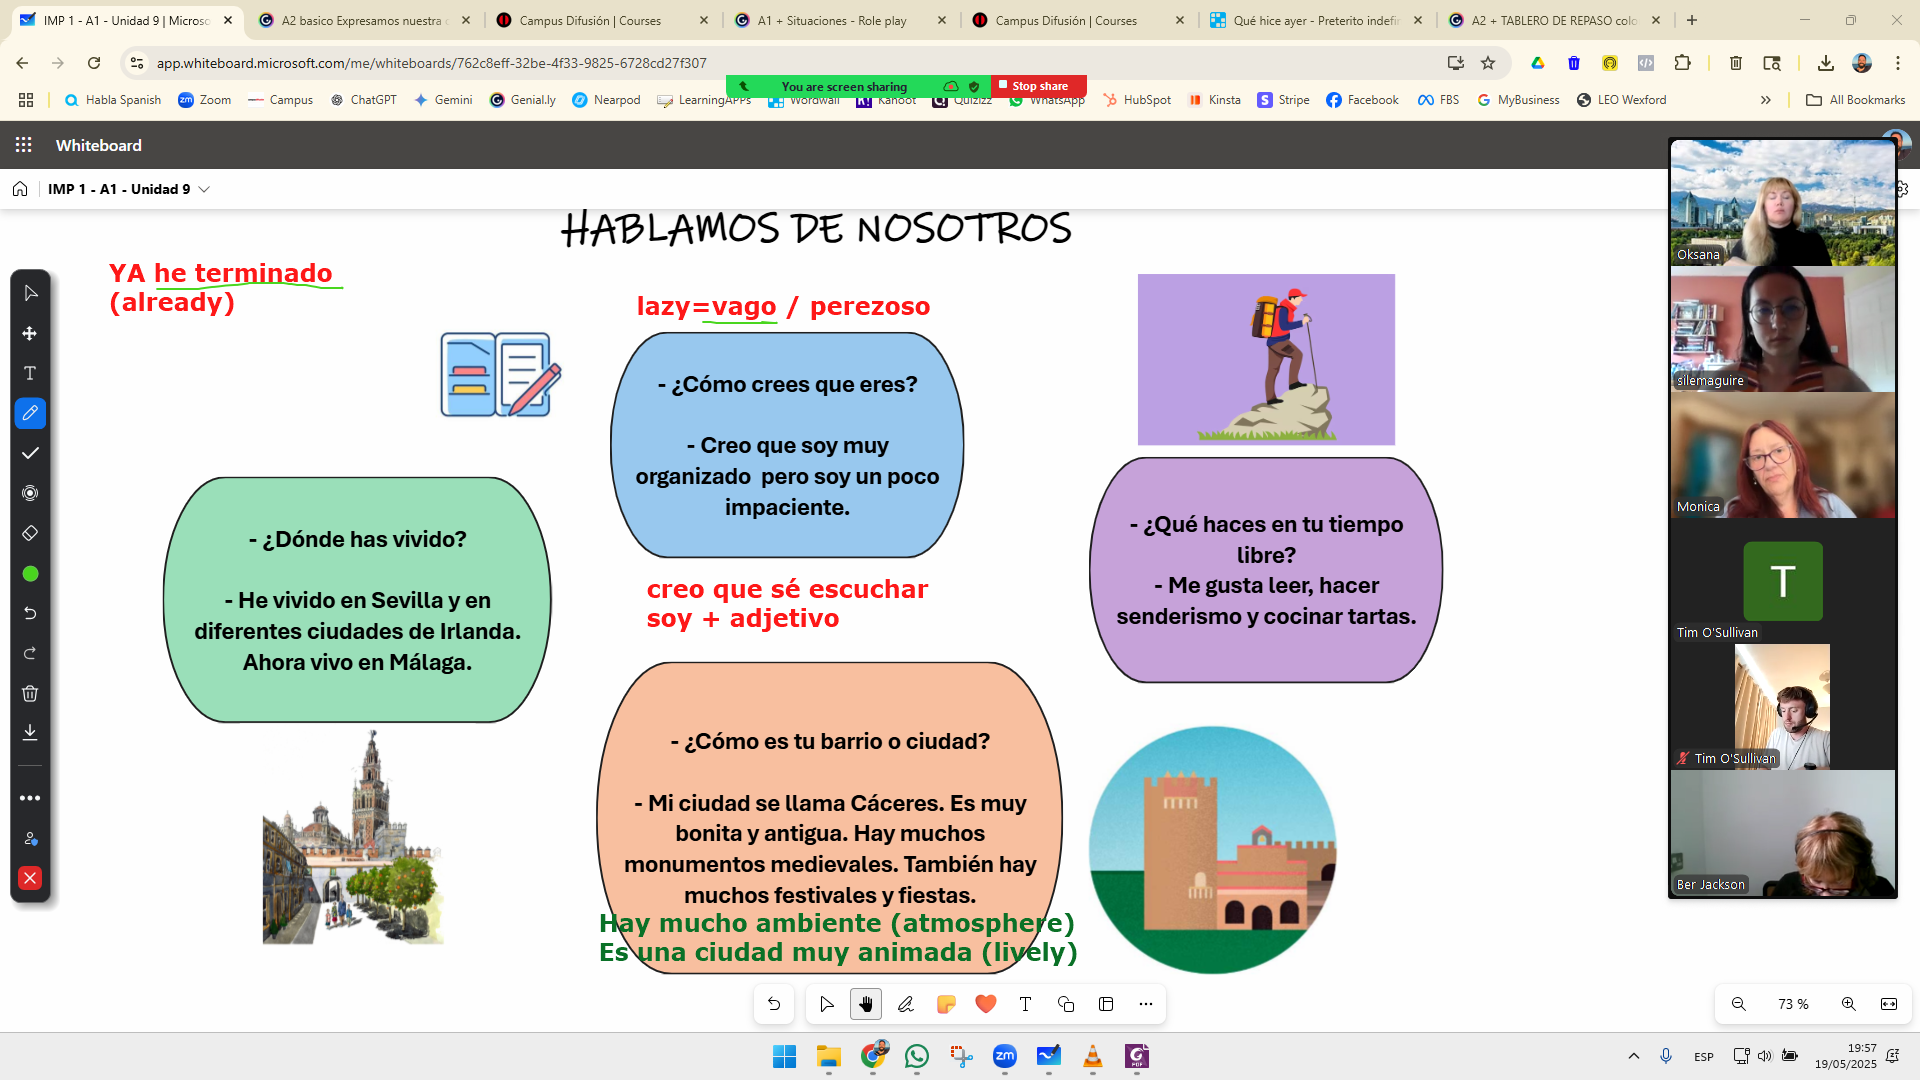Open browser extensions puzzle icon

click(1683, 63)
